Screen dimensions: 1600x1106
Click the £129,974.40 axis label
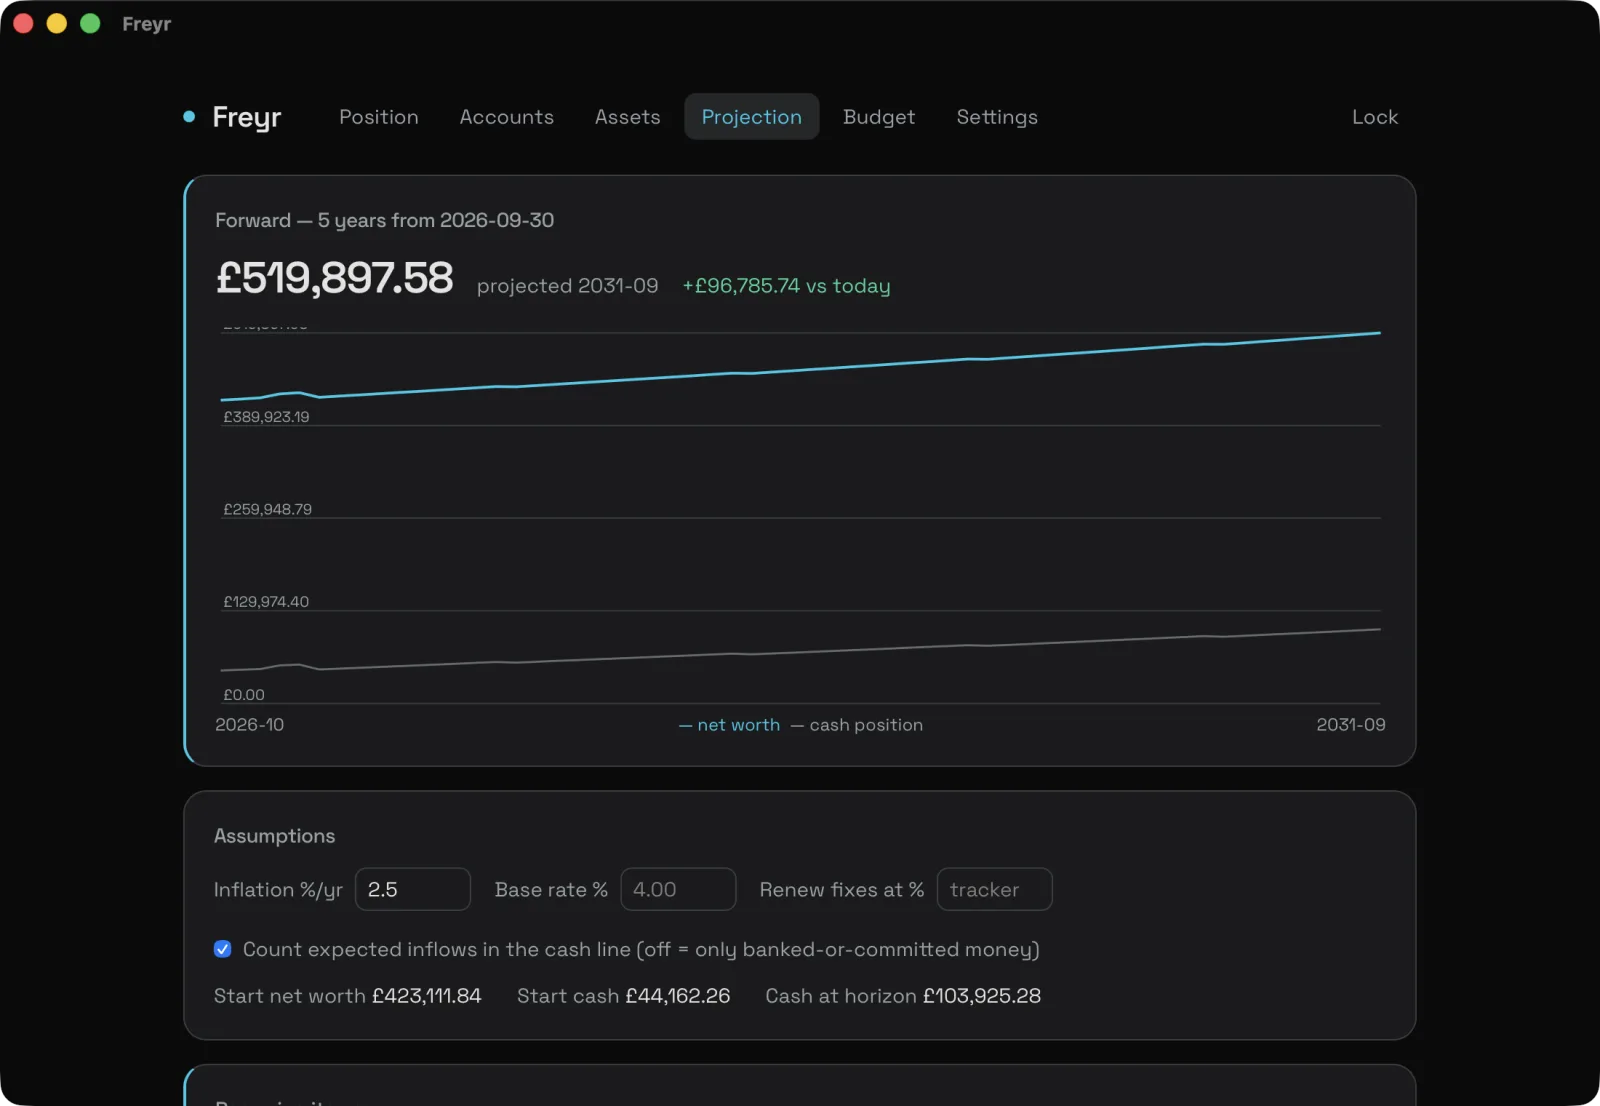pos(266,602)
